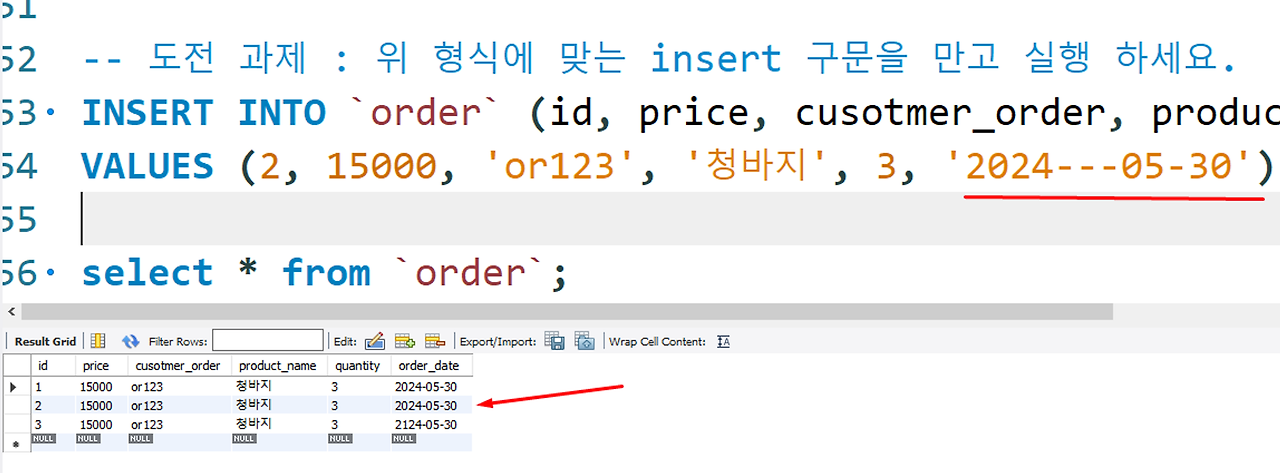The width and height of the screenshot is (1280, 473).
Task: Select the Result Grid label
Action: click(45, 342)
